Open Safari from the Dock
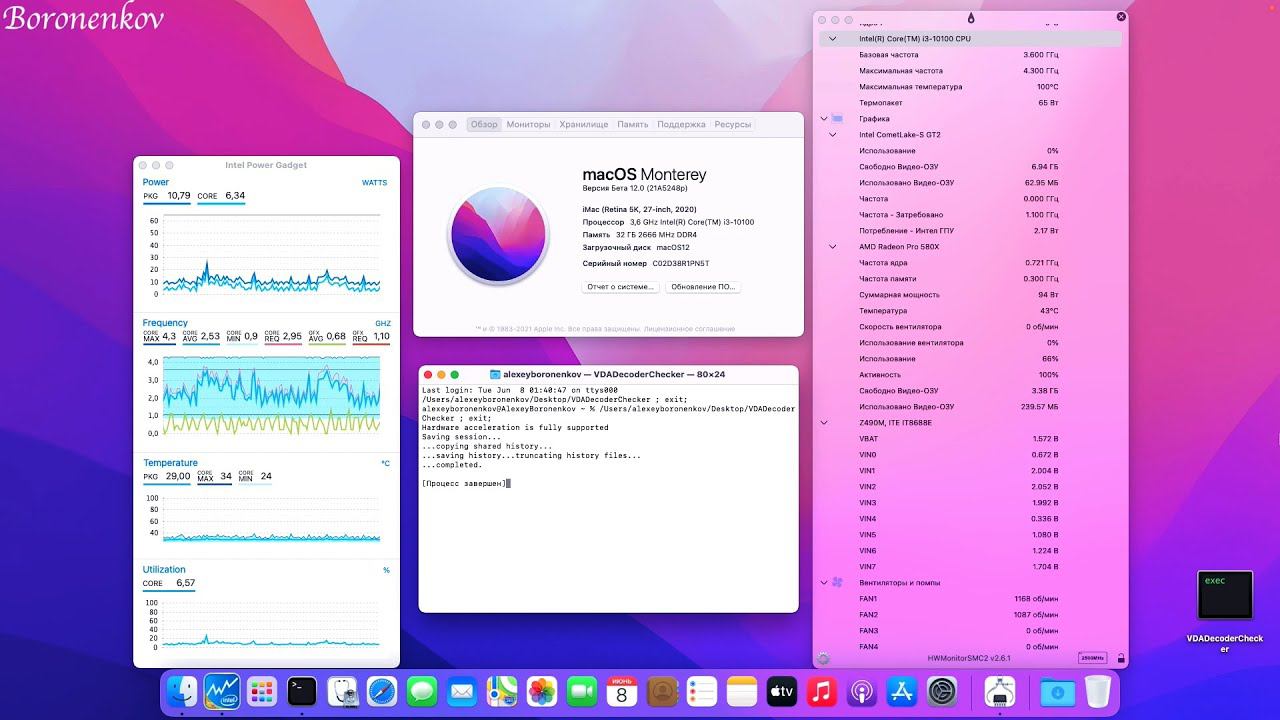The height and width of the screenshot is (720, 1280). [x=381, y=691]
